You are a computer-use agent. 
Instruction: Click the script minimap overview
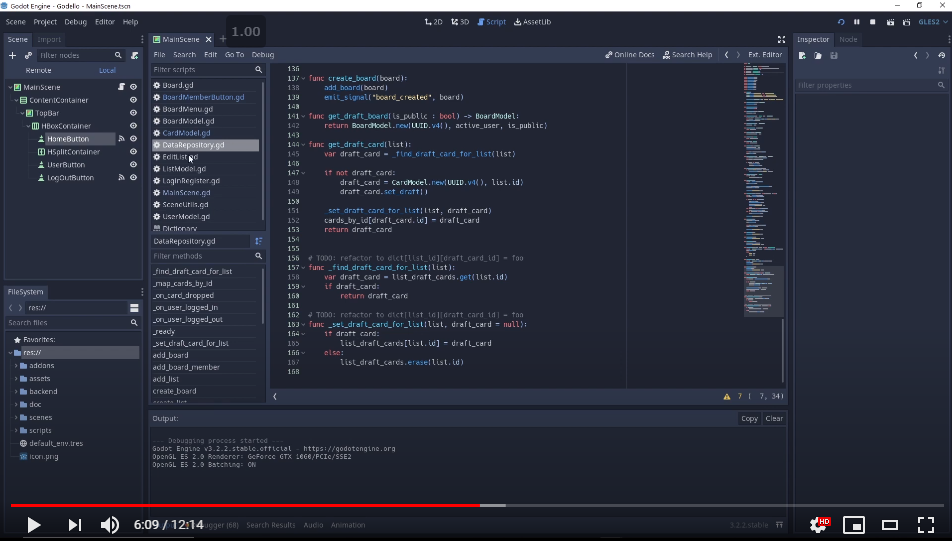point(763,188)
